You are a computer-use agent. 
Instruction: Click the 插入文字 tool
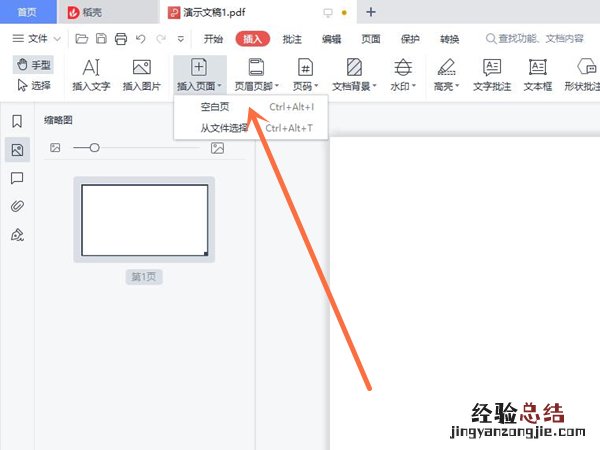[91, 75]
